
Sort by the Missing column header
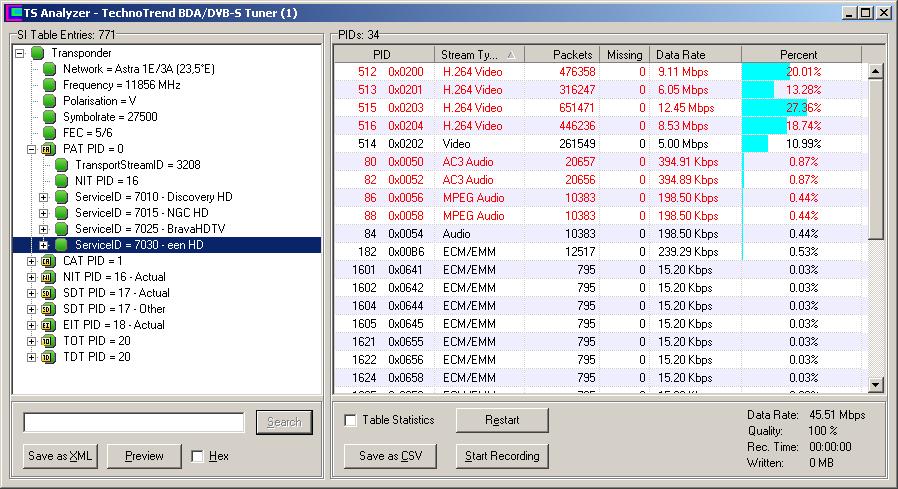coord(624,55)
